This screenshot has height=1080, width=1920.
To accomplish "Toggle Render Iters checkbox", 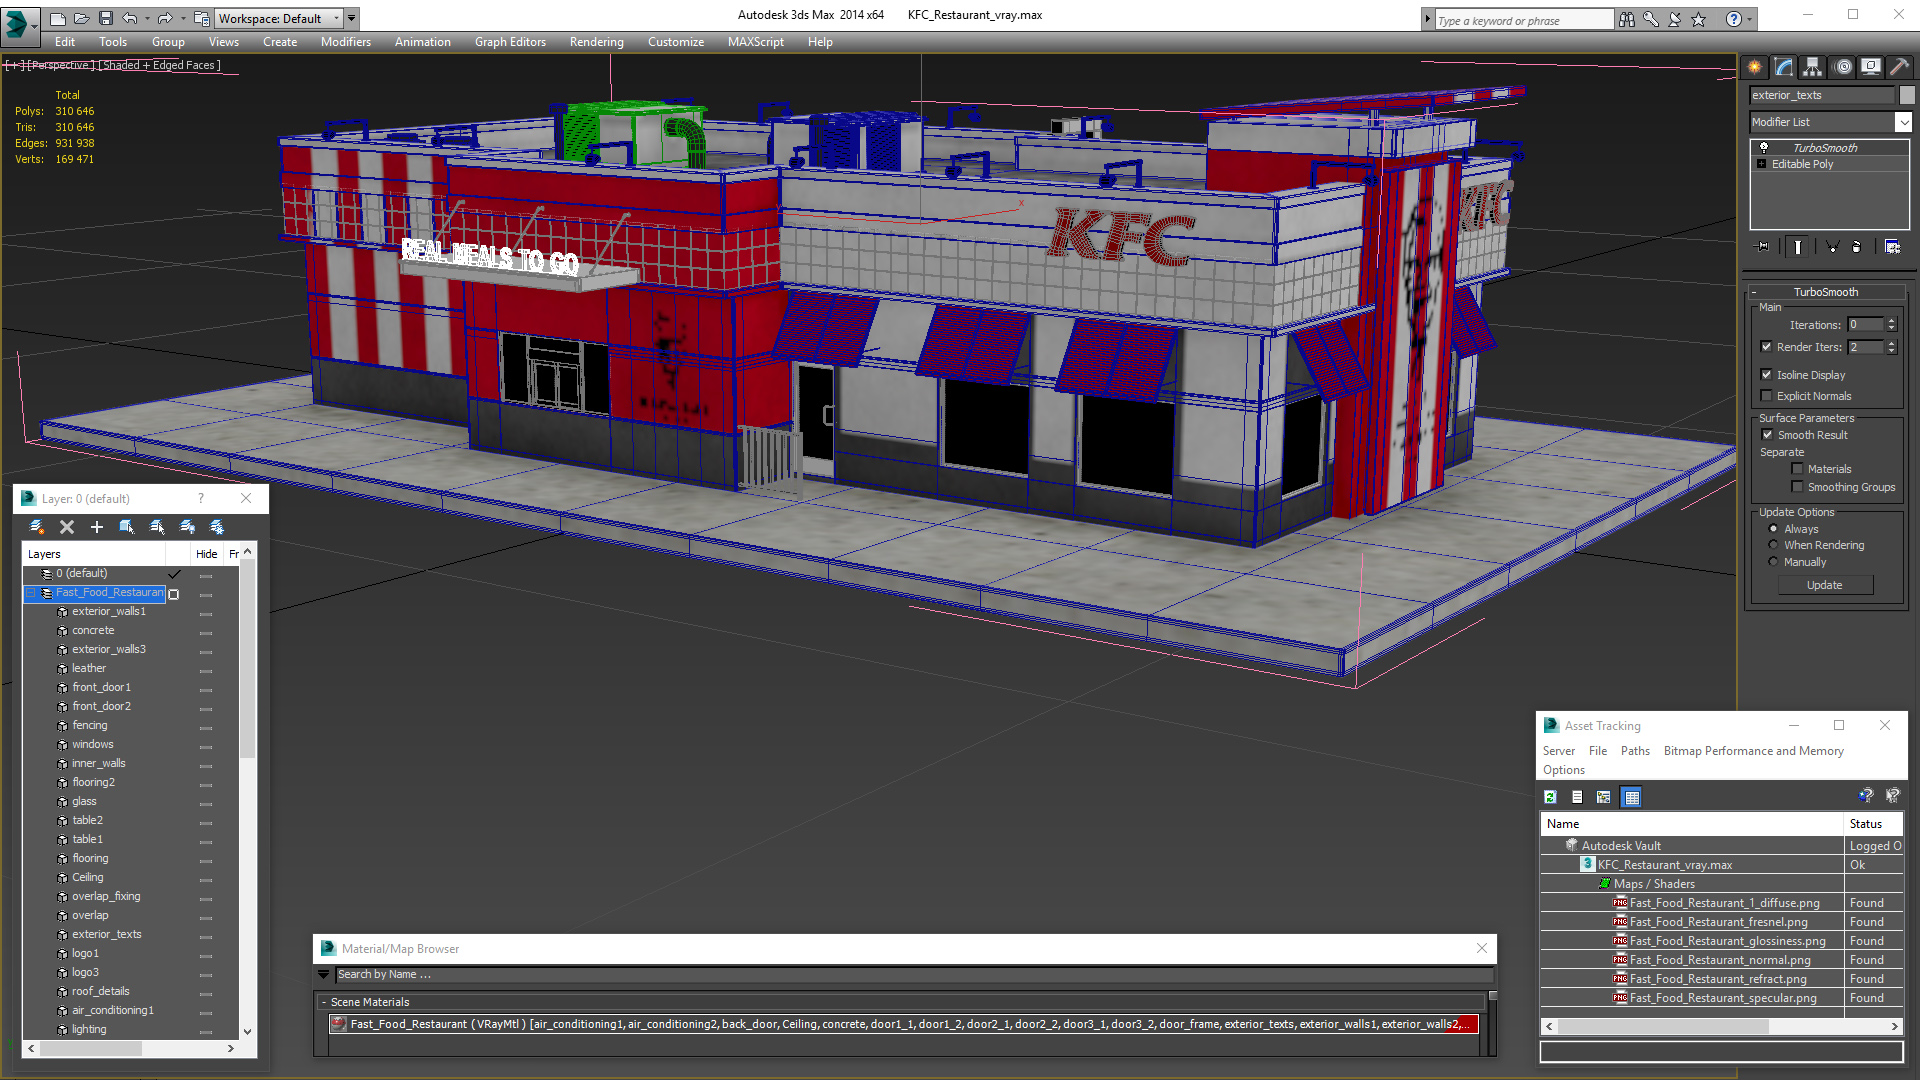I will 1767,347.
